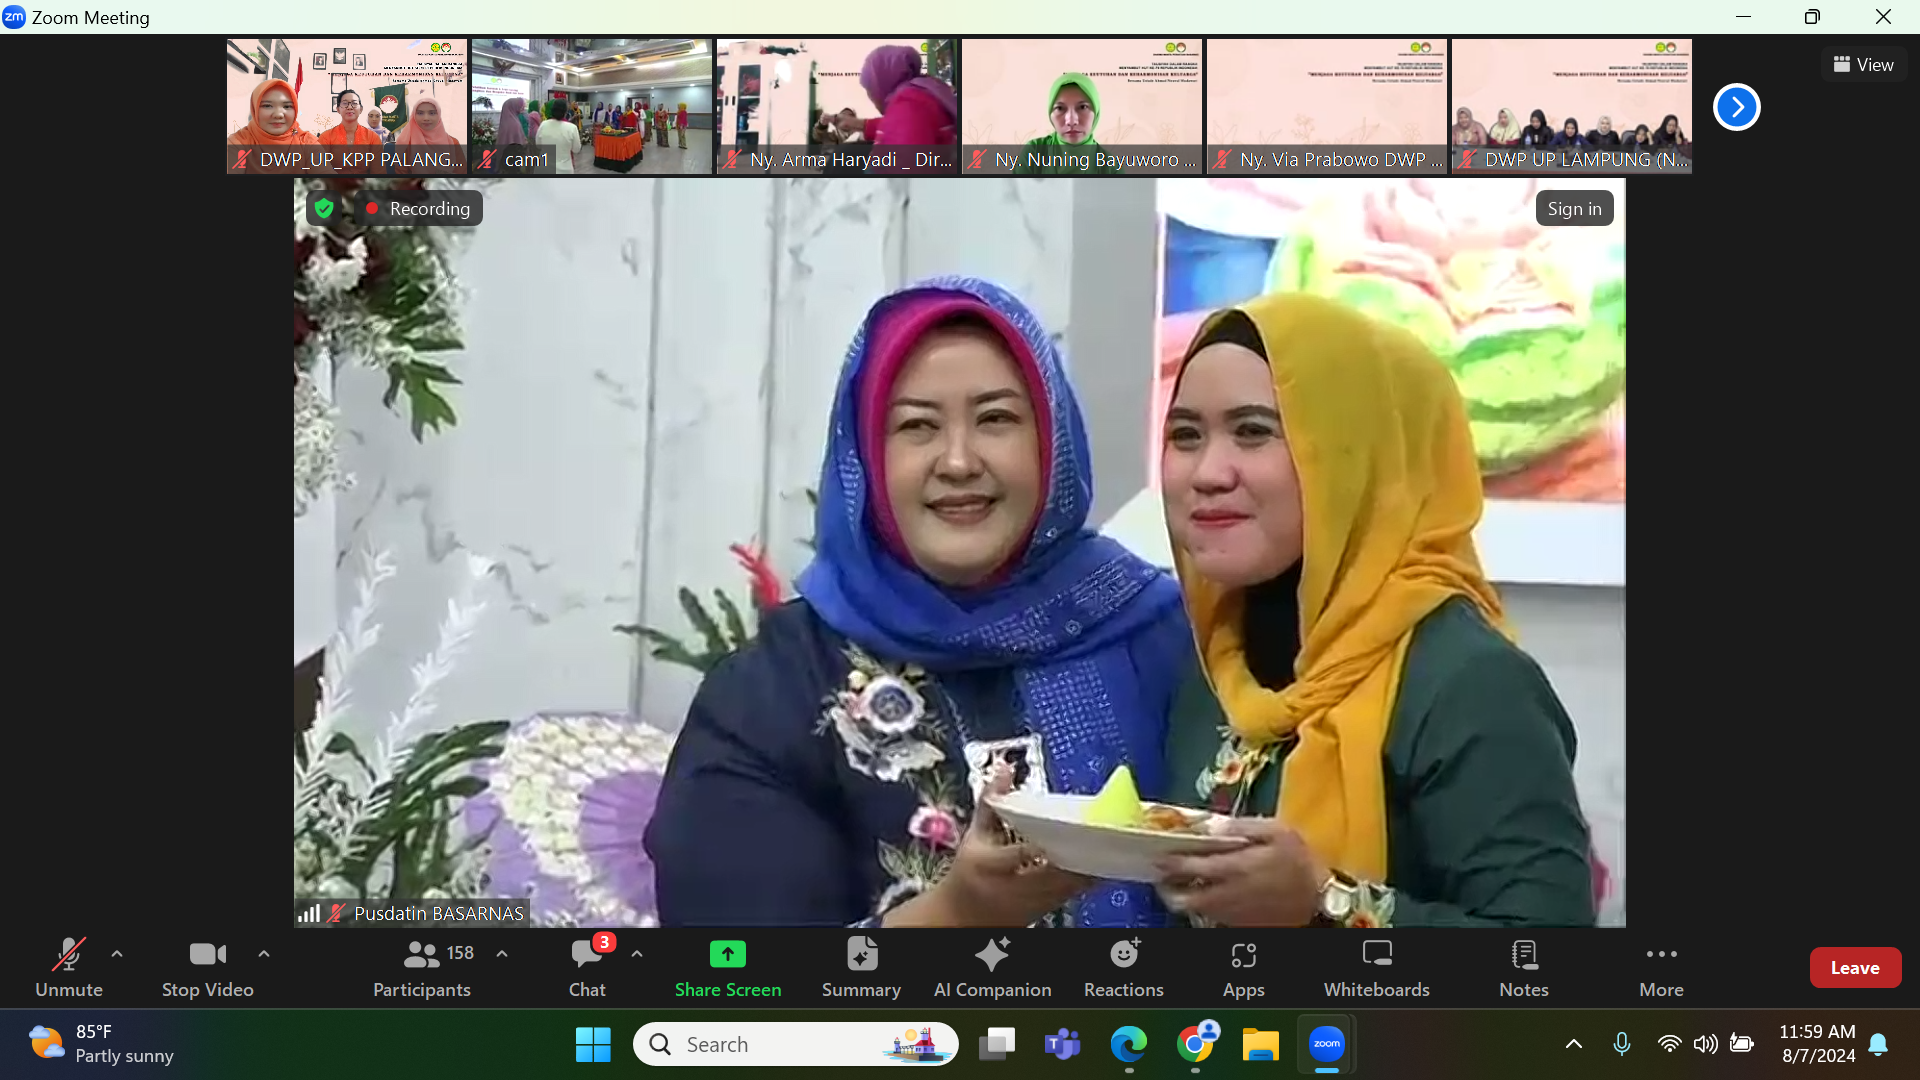Toggle the Participants list panel

[x=421, y=966]
